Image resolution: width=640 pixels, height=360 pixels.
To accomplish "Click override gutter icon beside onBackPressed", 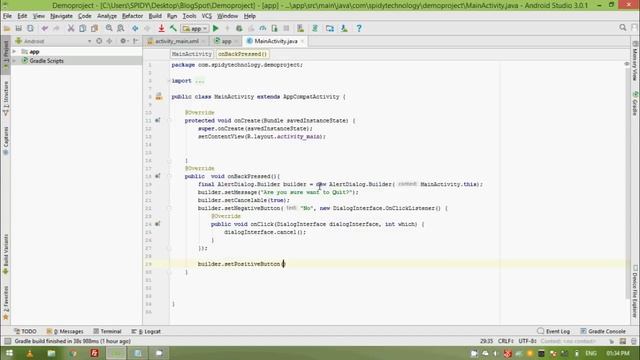I will point(158,176).
